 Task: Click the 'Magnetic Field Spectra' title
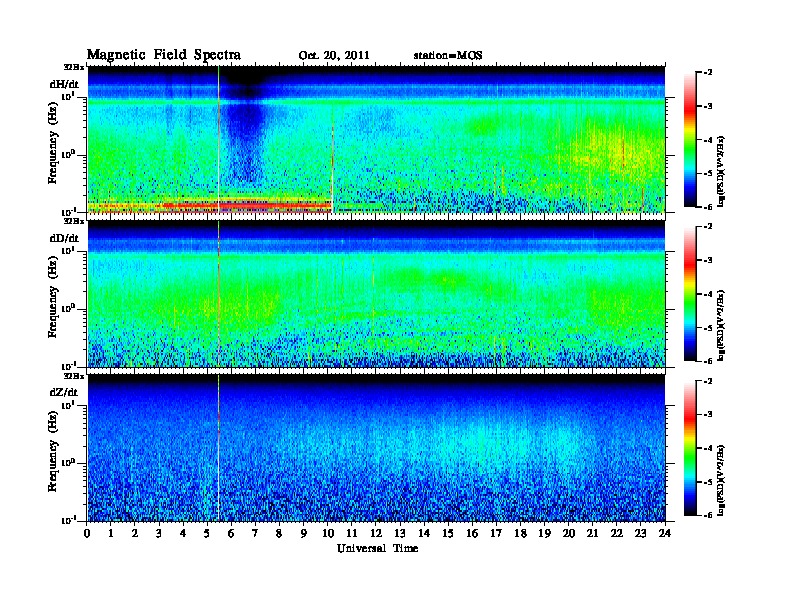pyautogui.click(x=164, y=55)
